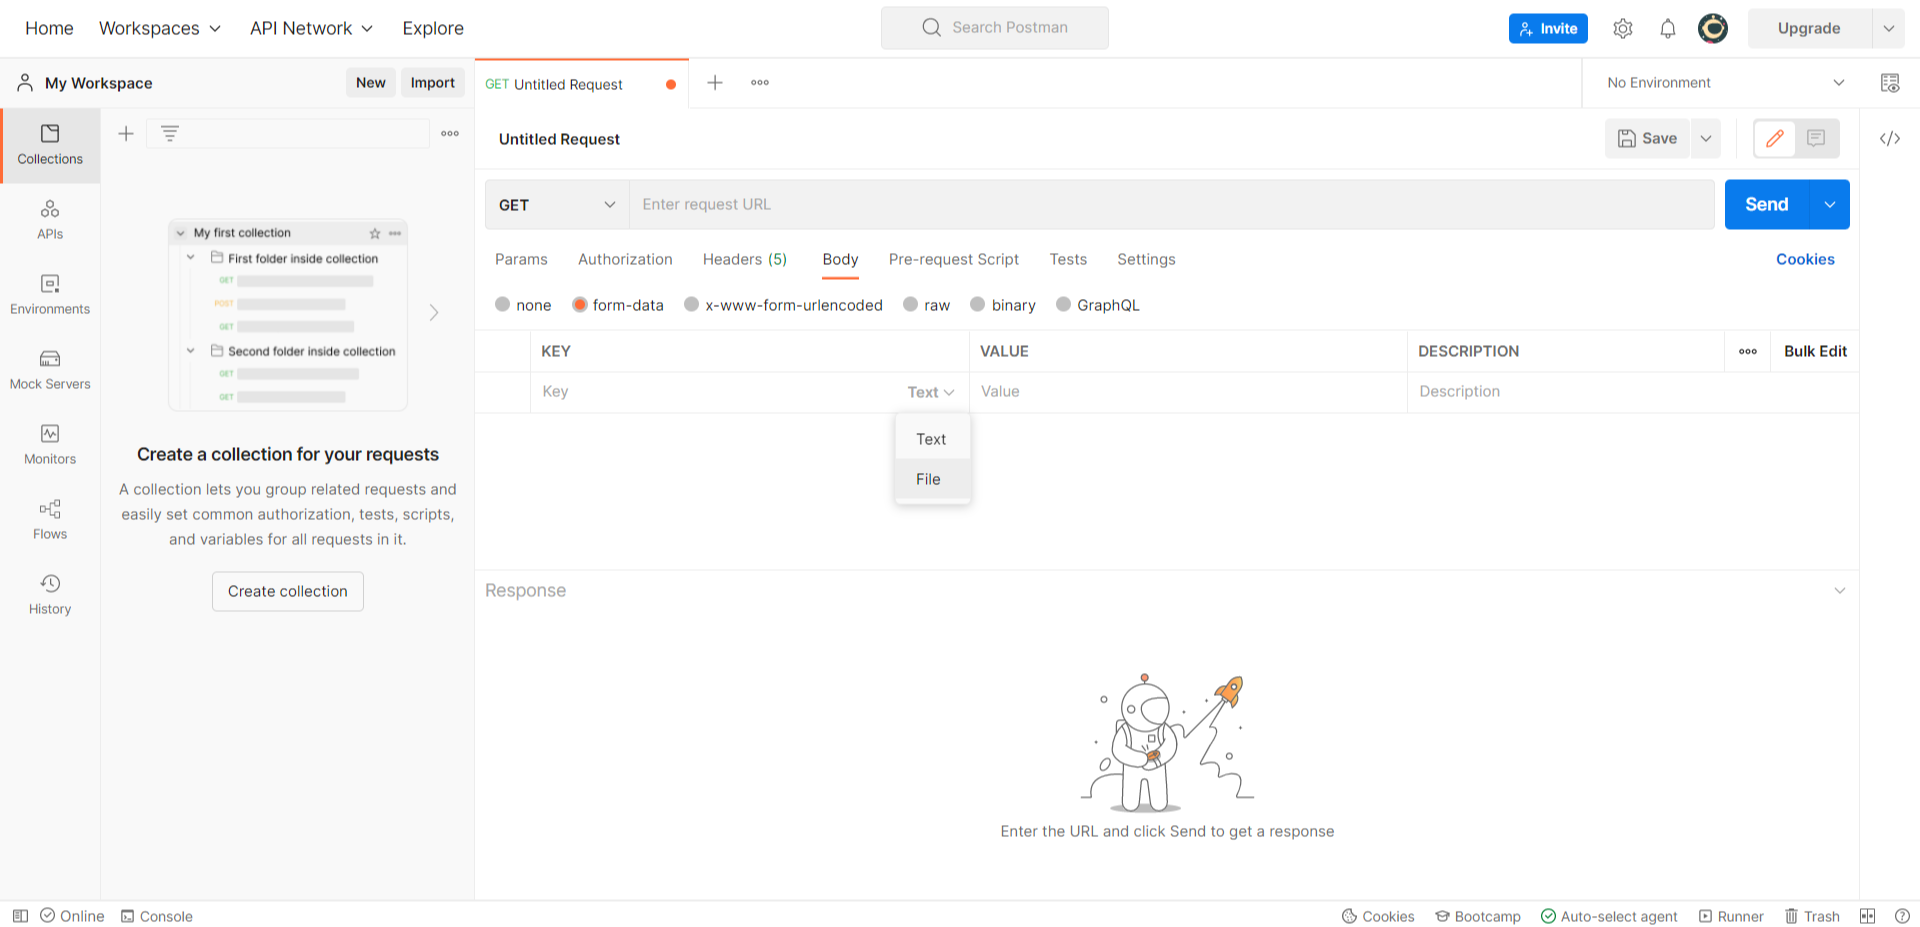Create new collection with plus icon
The width and height of the screenshot is (1920, 927).
[126, 133]
